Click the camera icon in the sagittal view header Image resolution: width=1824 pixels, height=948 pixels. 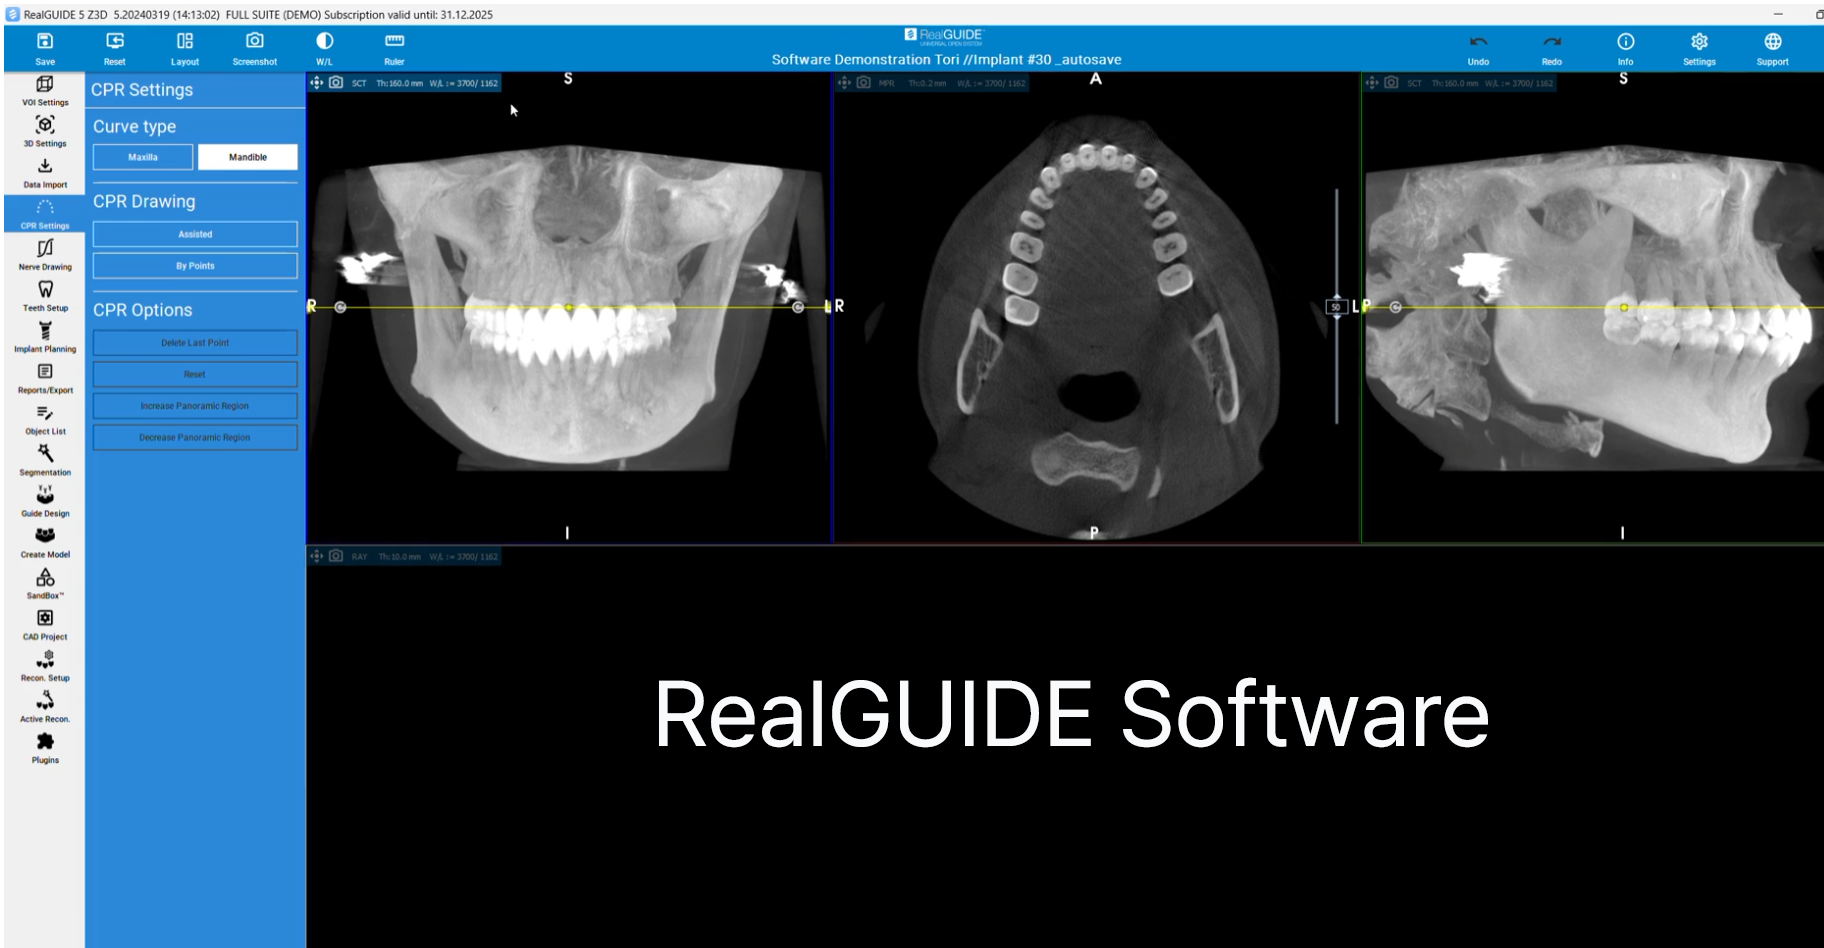coord(1391,83)
